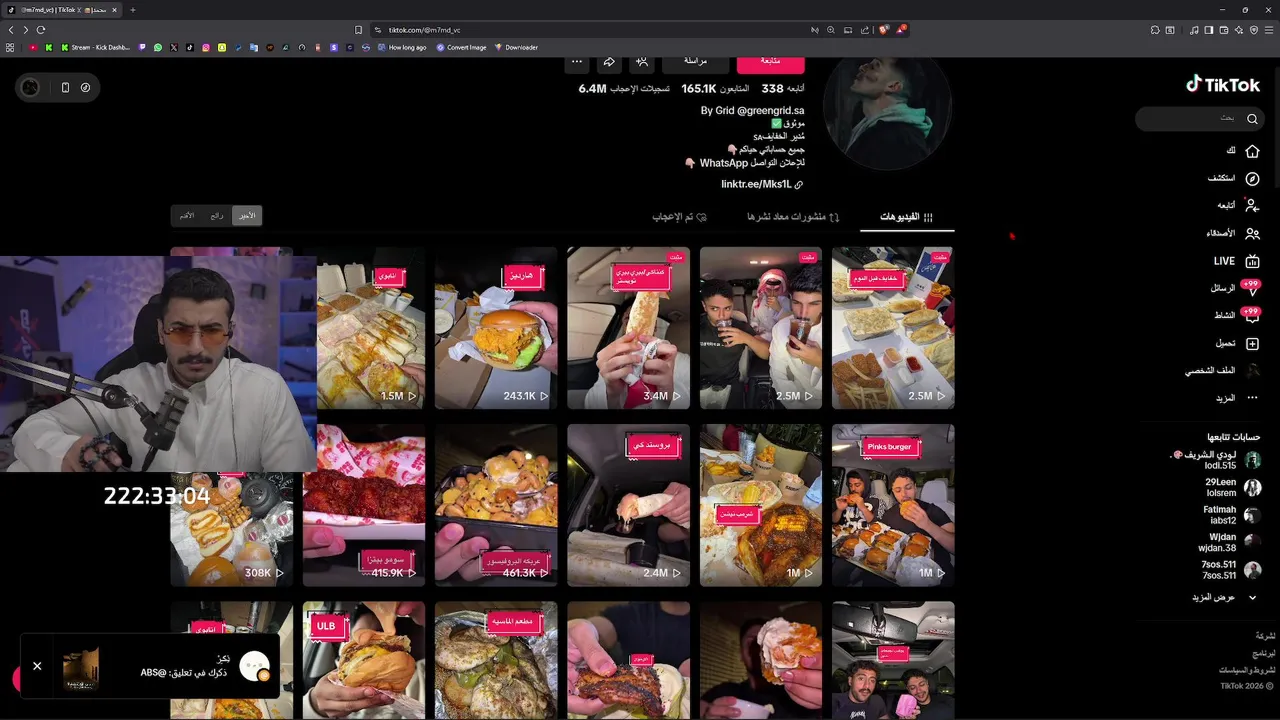Open the Twitch bookmark icon
1280x720 pixels.
click(x=142, y=47)
